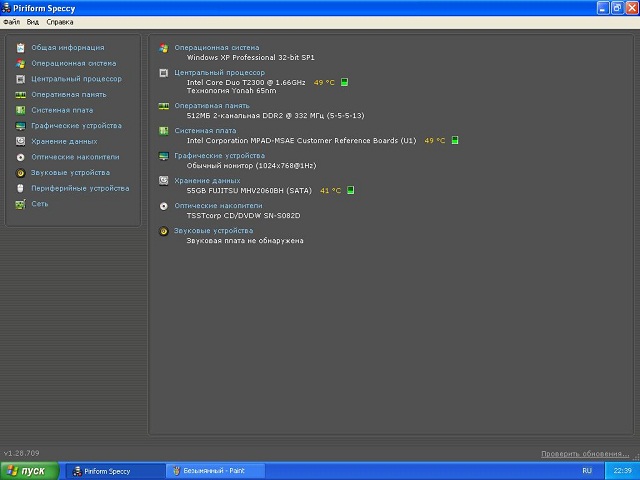Screen dimensions: 640x480
Task: Click the Проверить обновления link
Action: [586, 453]
